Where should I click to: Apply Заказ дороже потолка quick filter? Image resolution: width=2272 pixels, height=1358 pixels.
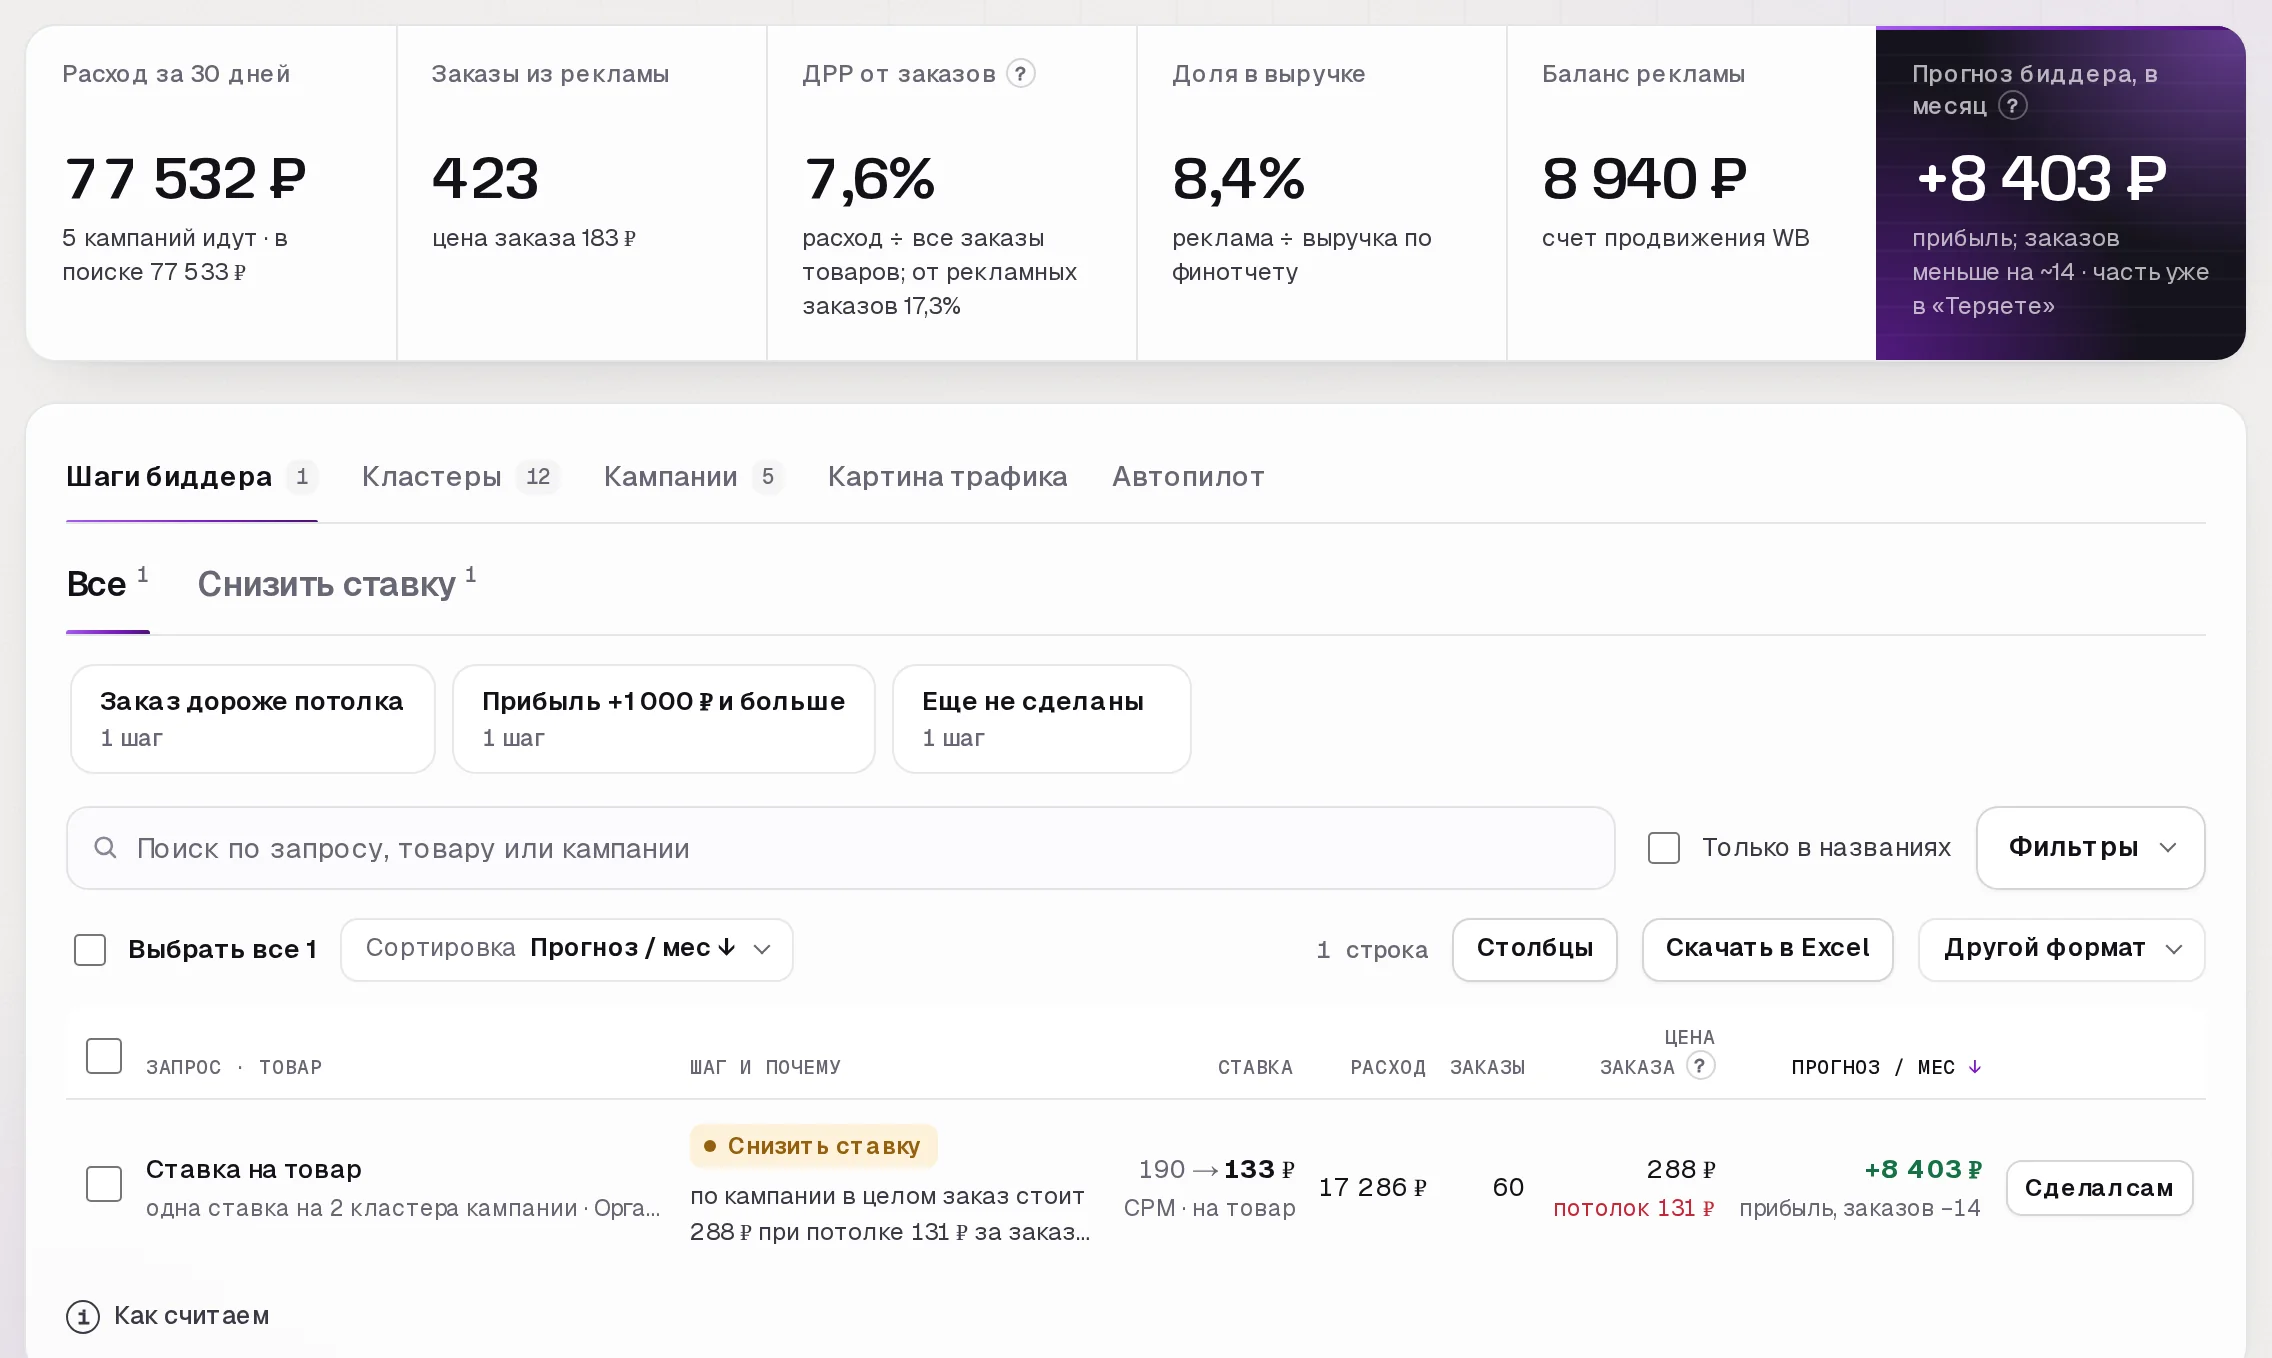click(x=253, y=719)
